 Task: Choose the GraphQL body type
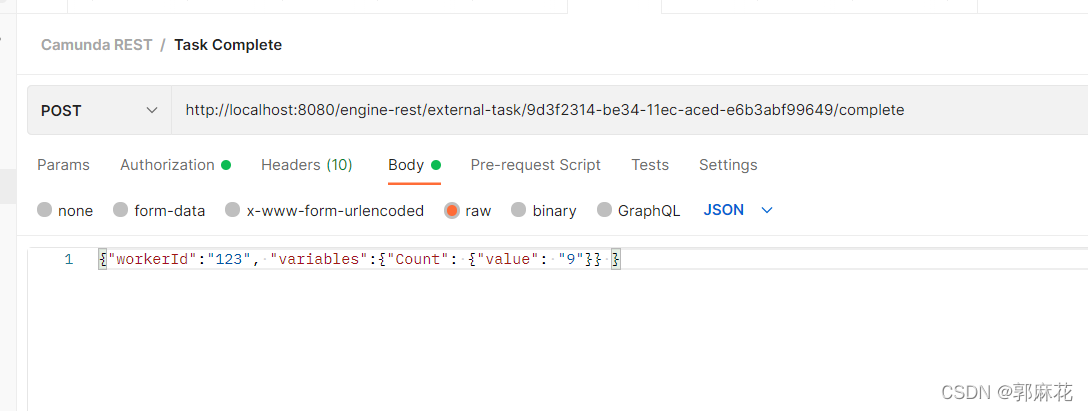[x=605, y=210]
